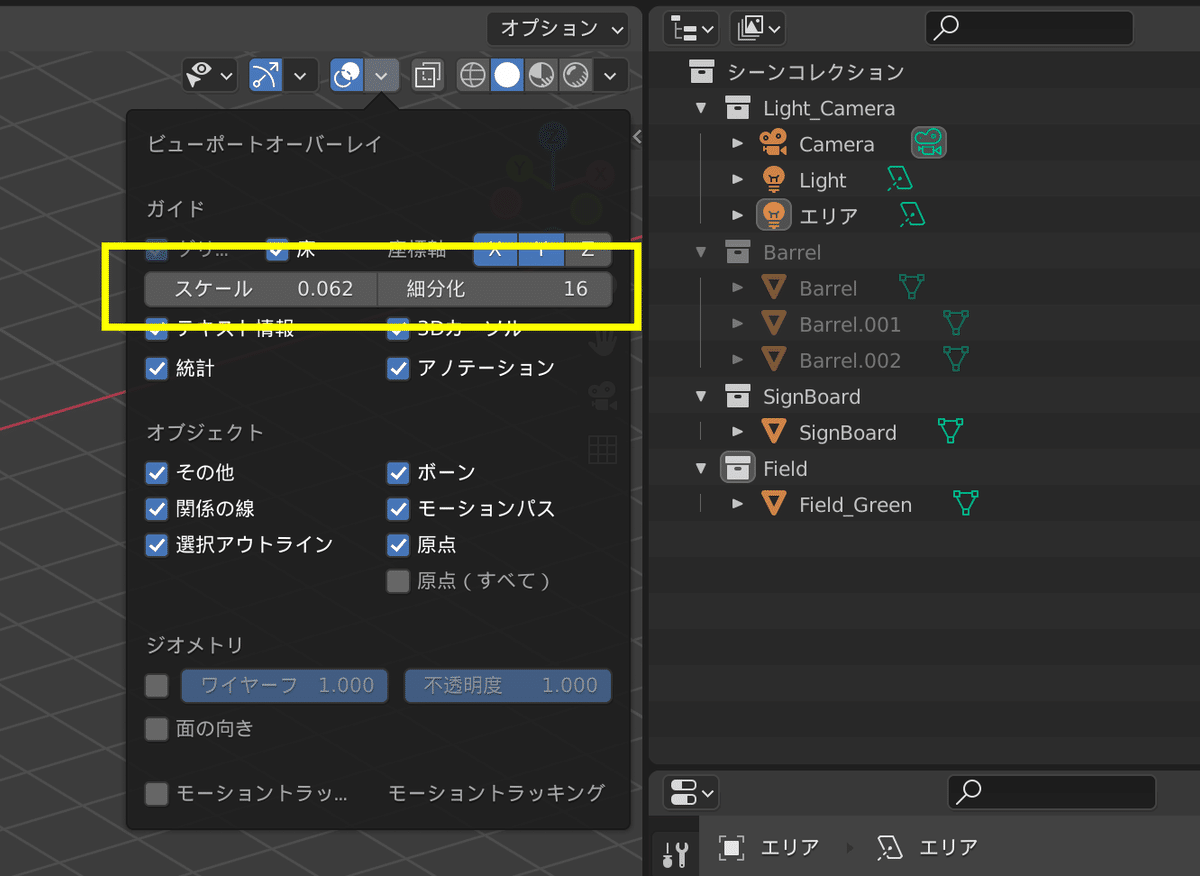Image resolution: width=1200 pixels, height=876 pixels.
Task: Click the outliner search field
Action: tap(1029, 28)
